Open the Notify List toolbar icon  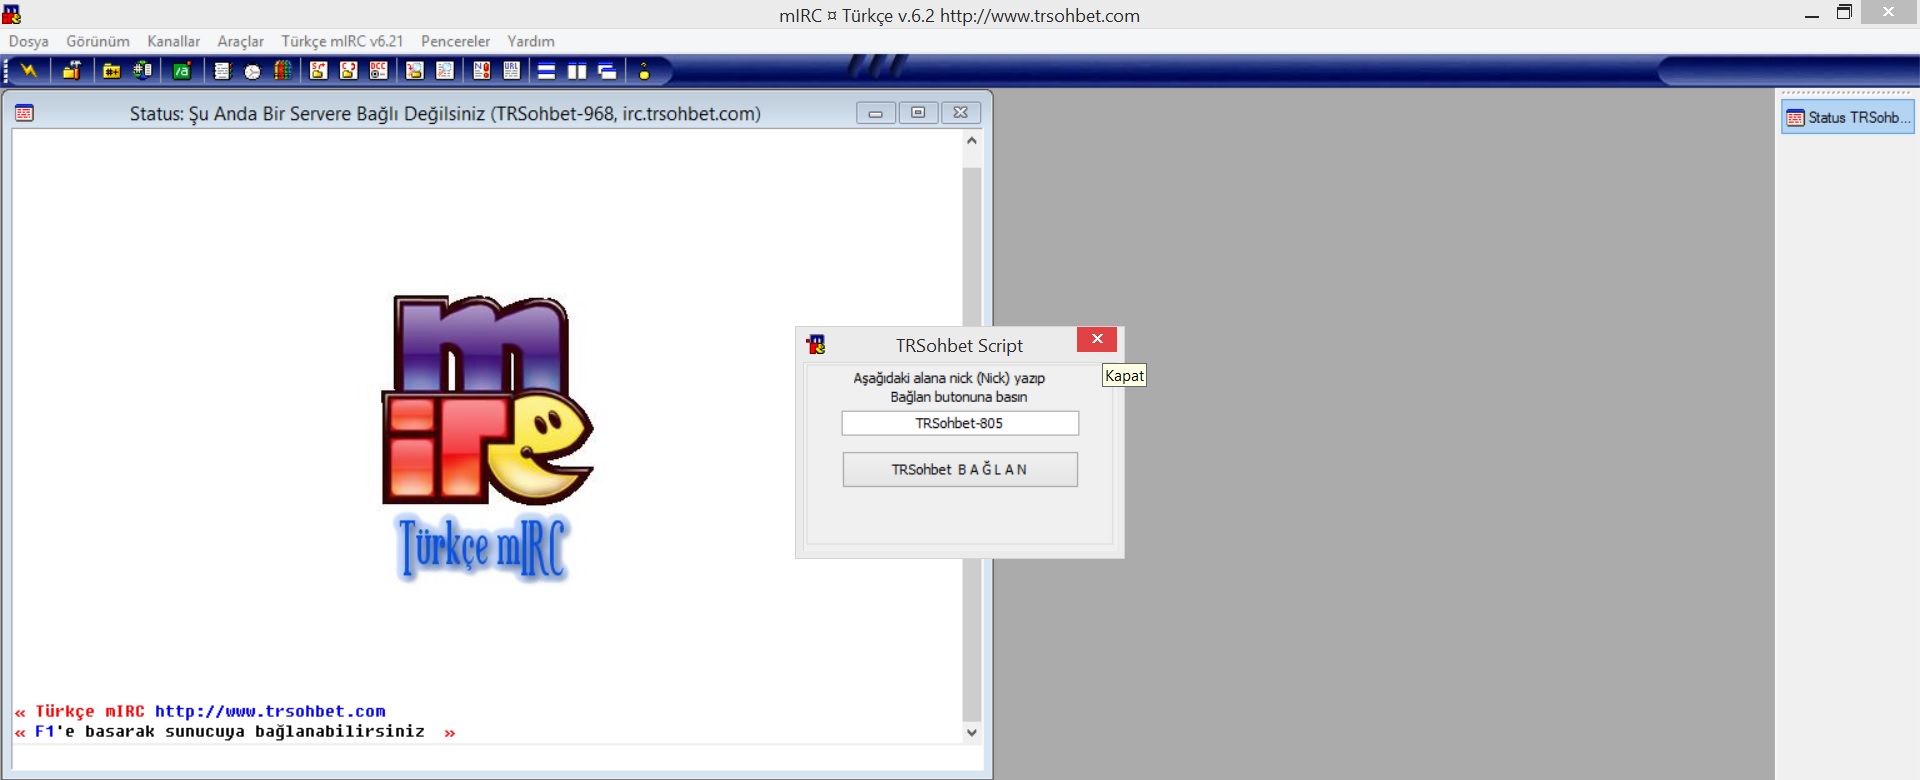(x=482, y=71)
